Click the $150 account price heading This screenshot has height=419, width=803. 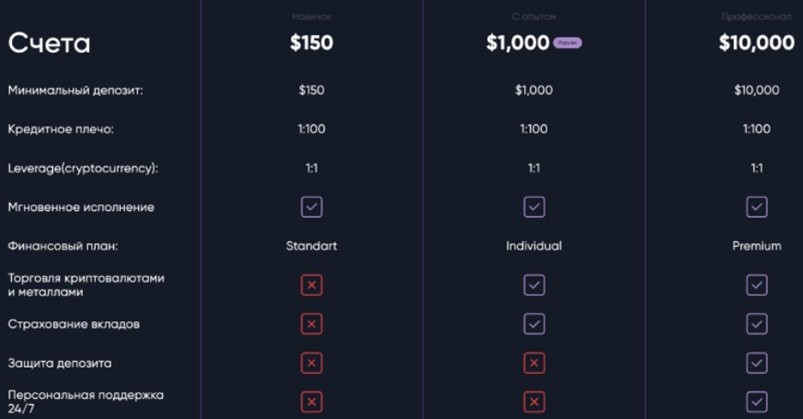coord(311,43)
